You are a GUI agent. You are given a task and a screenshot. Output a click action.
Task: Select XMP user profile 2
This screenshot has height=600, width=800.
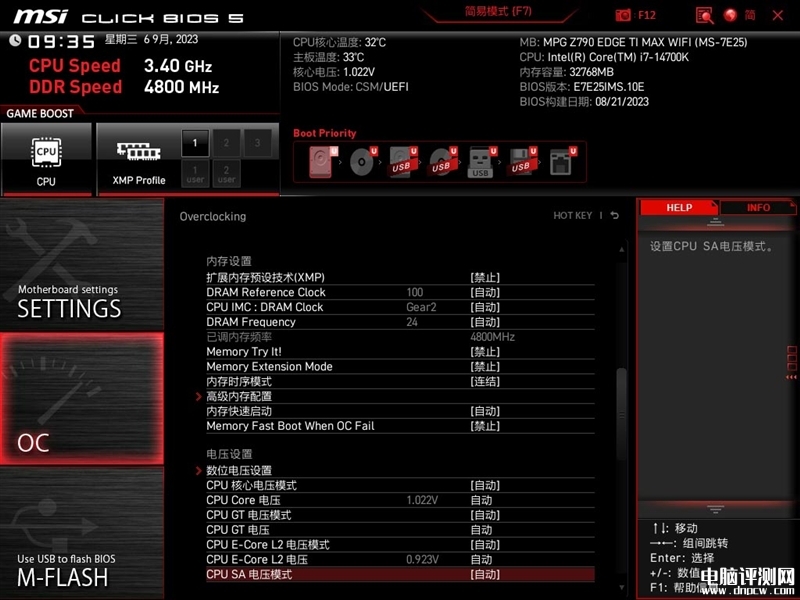(x=226, y=173)
